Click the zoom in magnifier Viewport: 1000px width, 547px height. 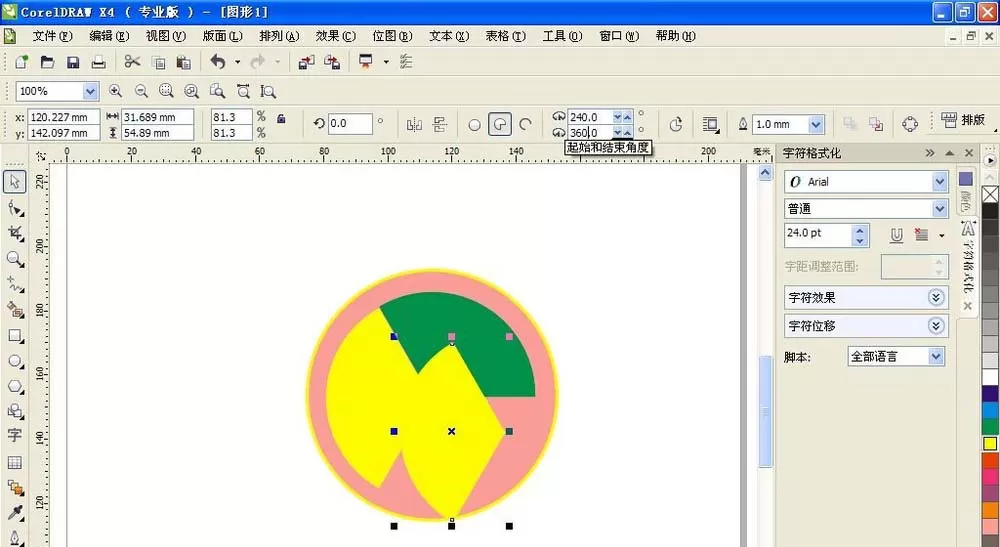115,91
